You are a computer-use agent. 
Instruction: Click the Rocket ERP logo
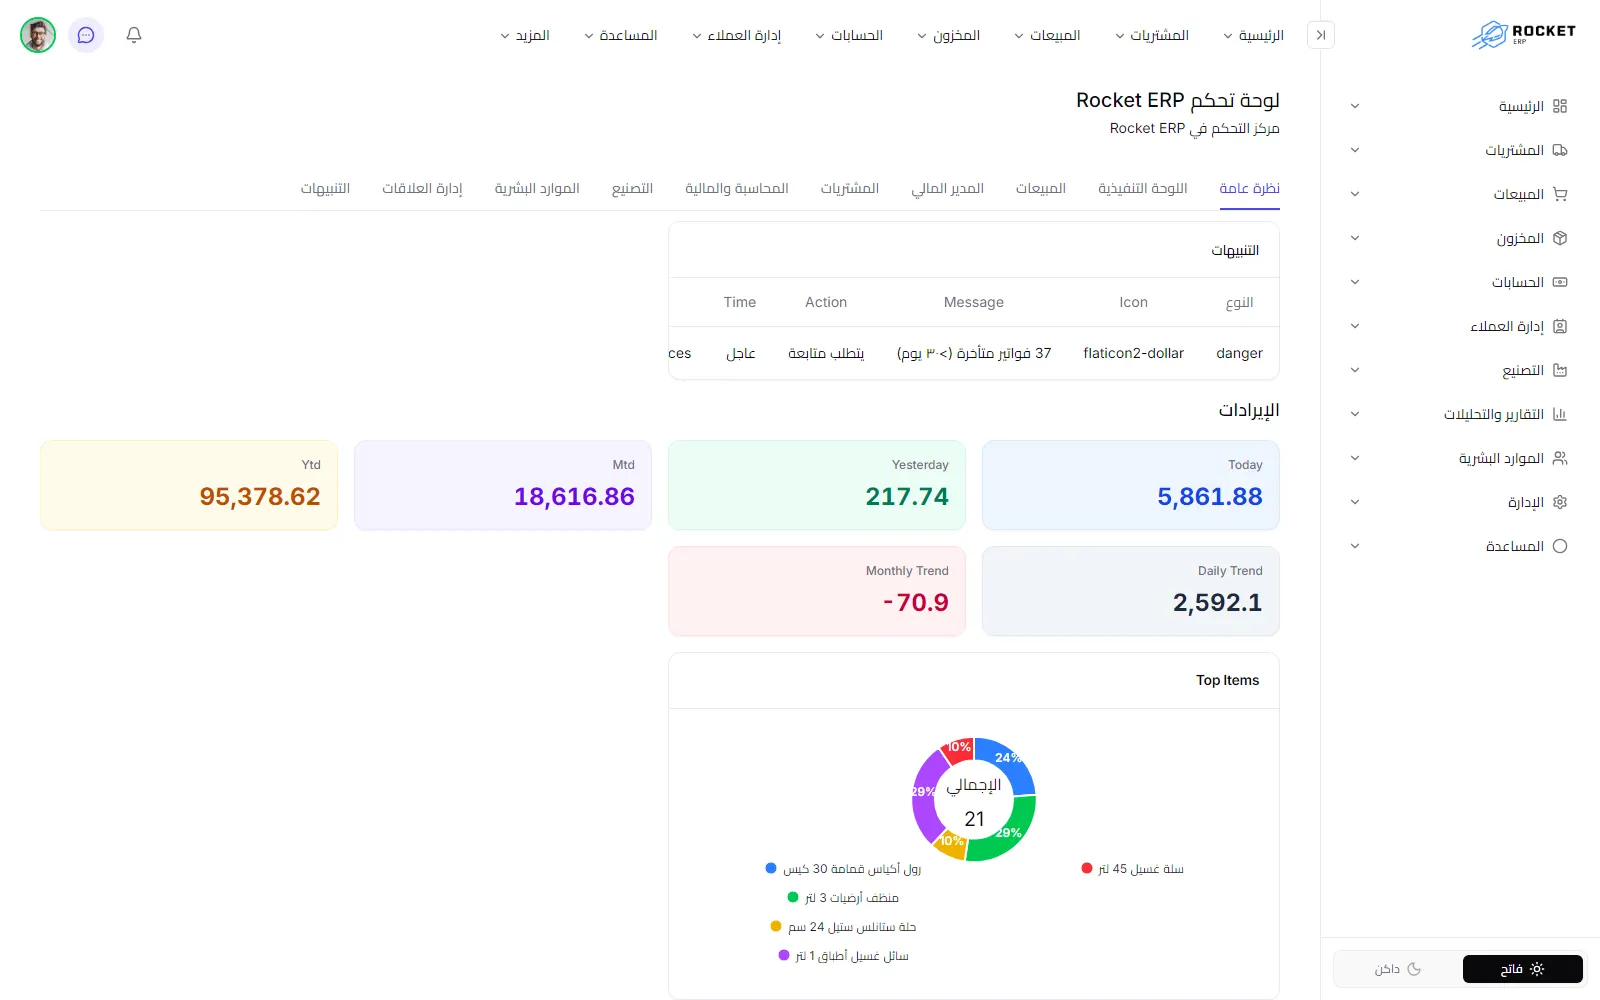click(x=1523, y=34)
